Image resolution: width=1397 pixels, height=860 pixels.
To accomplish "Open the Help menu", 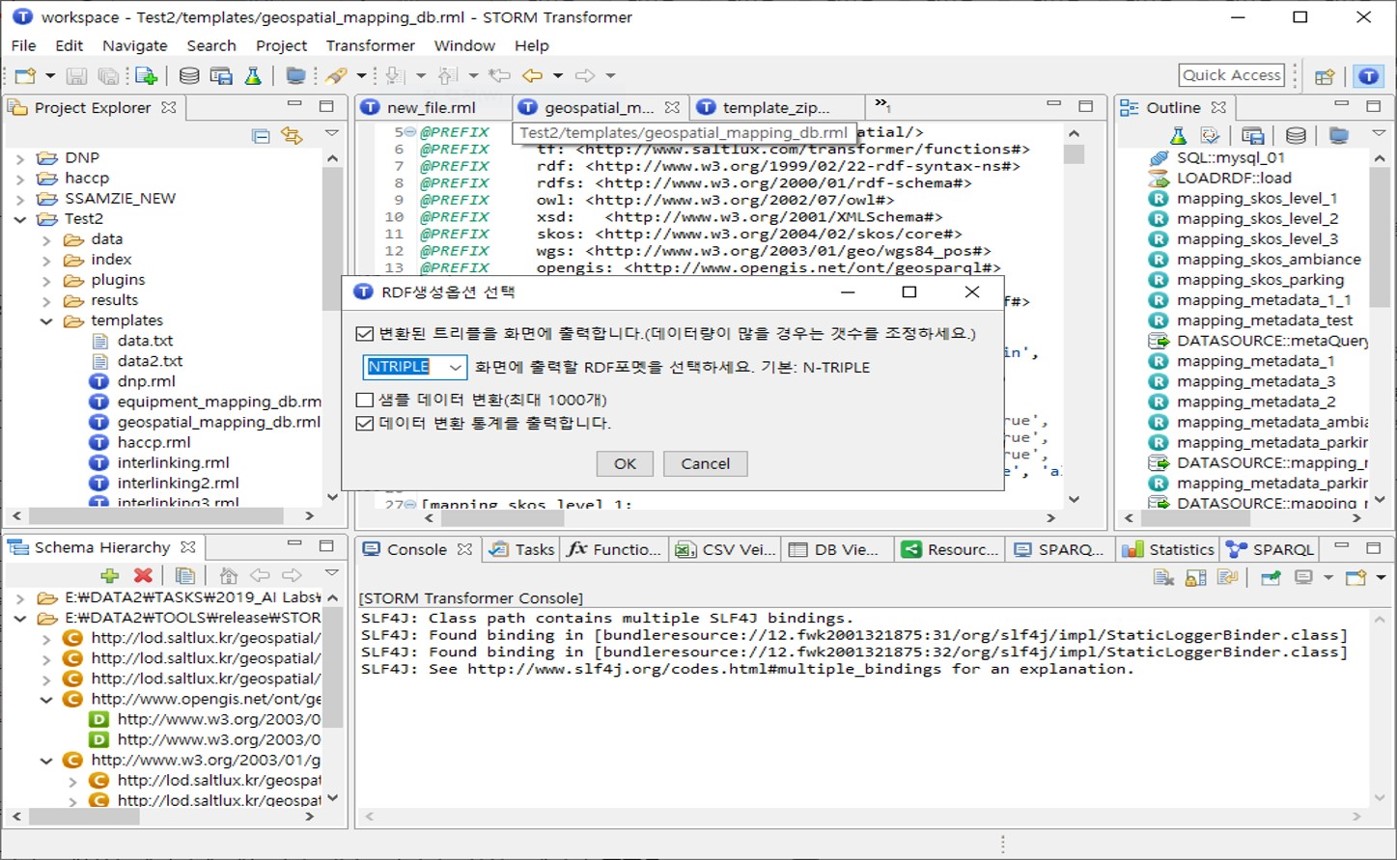I will point(532,45).
